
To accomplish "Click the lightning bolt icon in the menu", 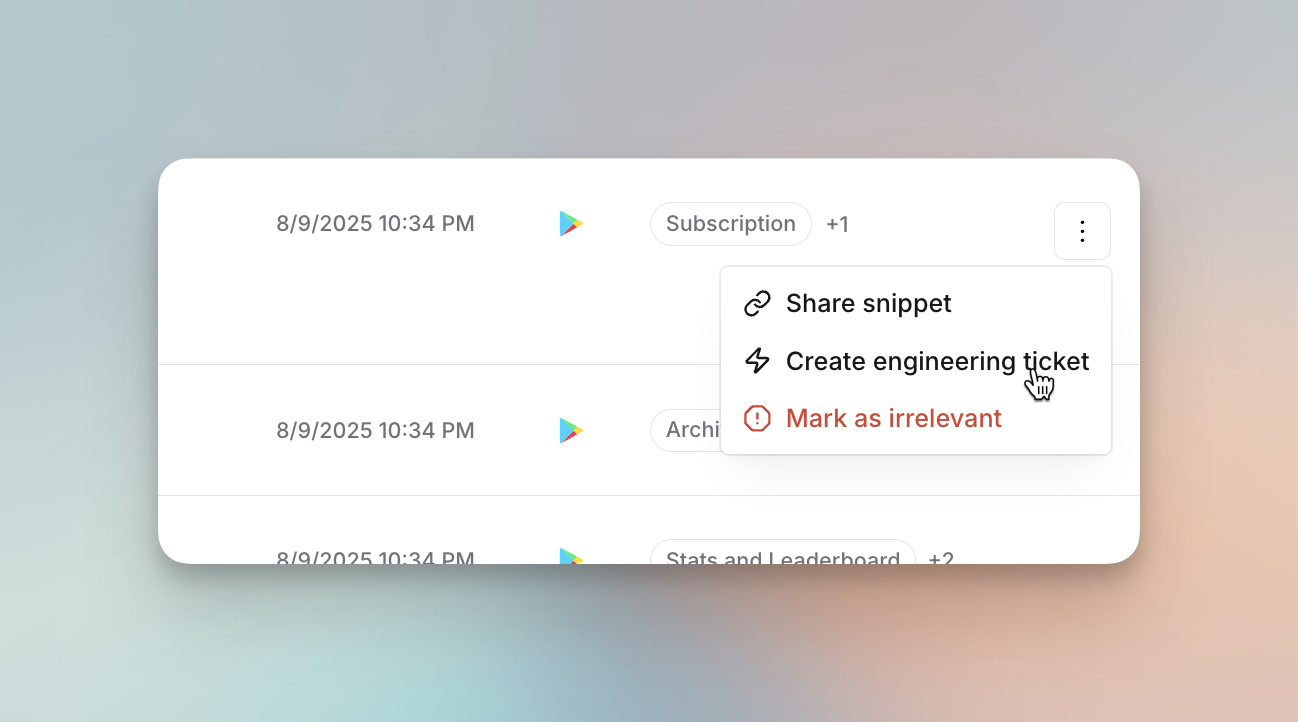I will [758, 361].
